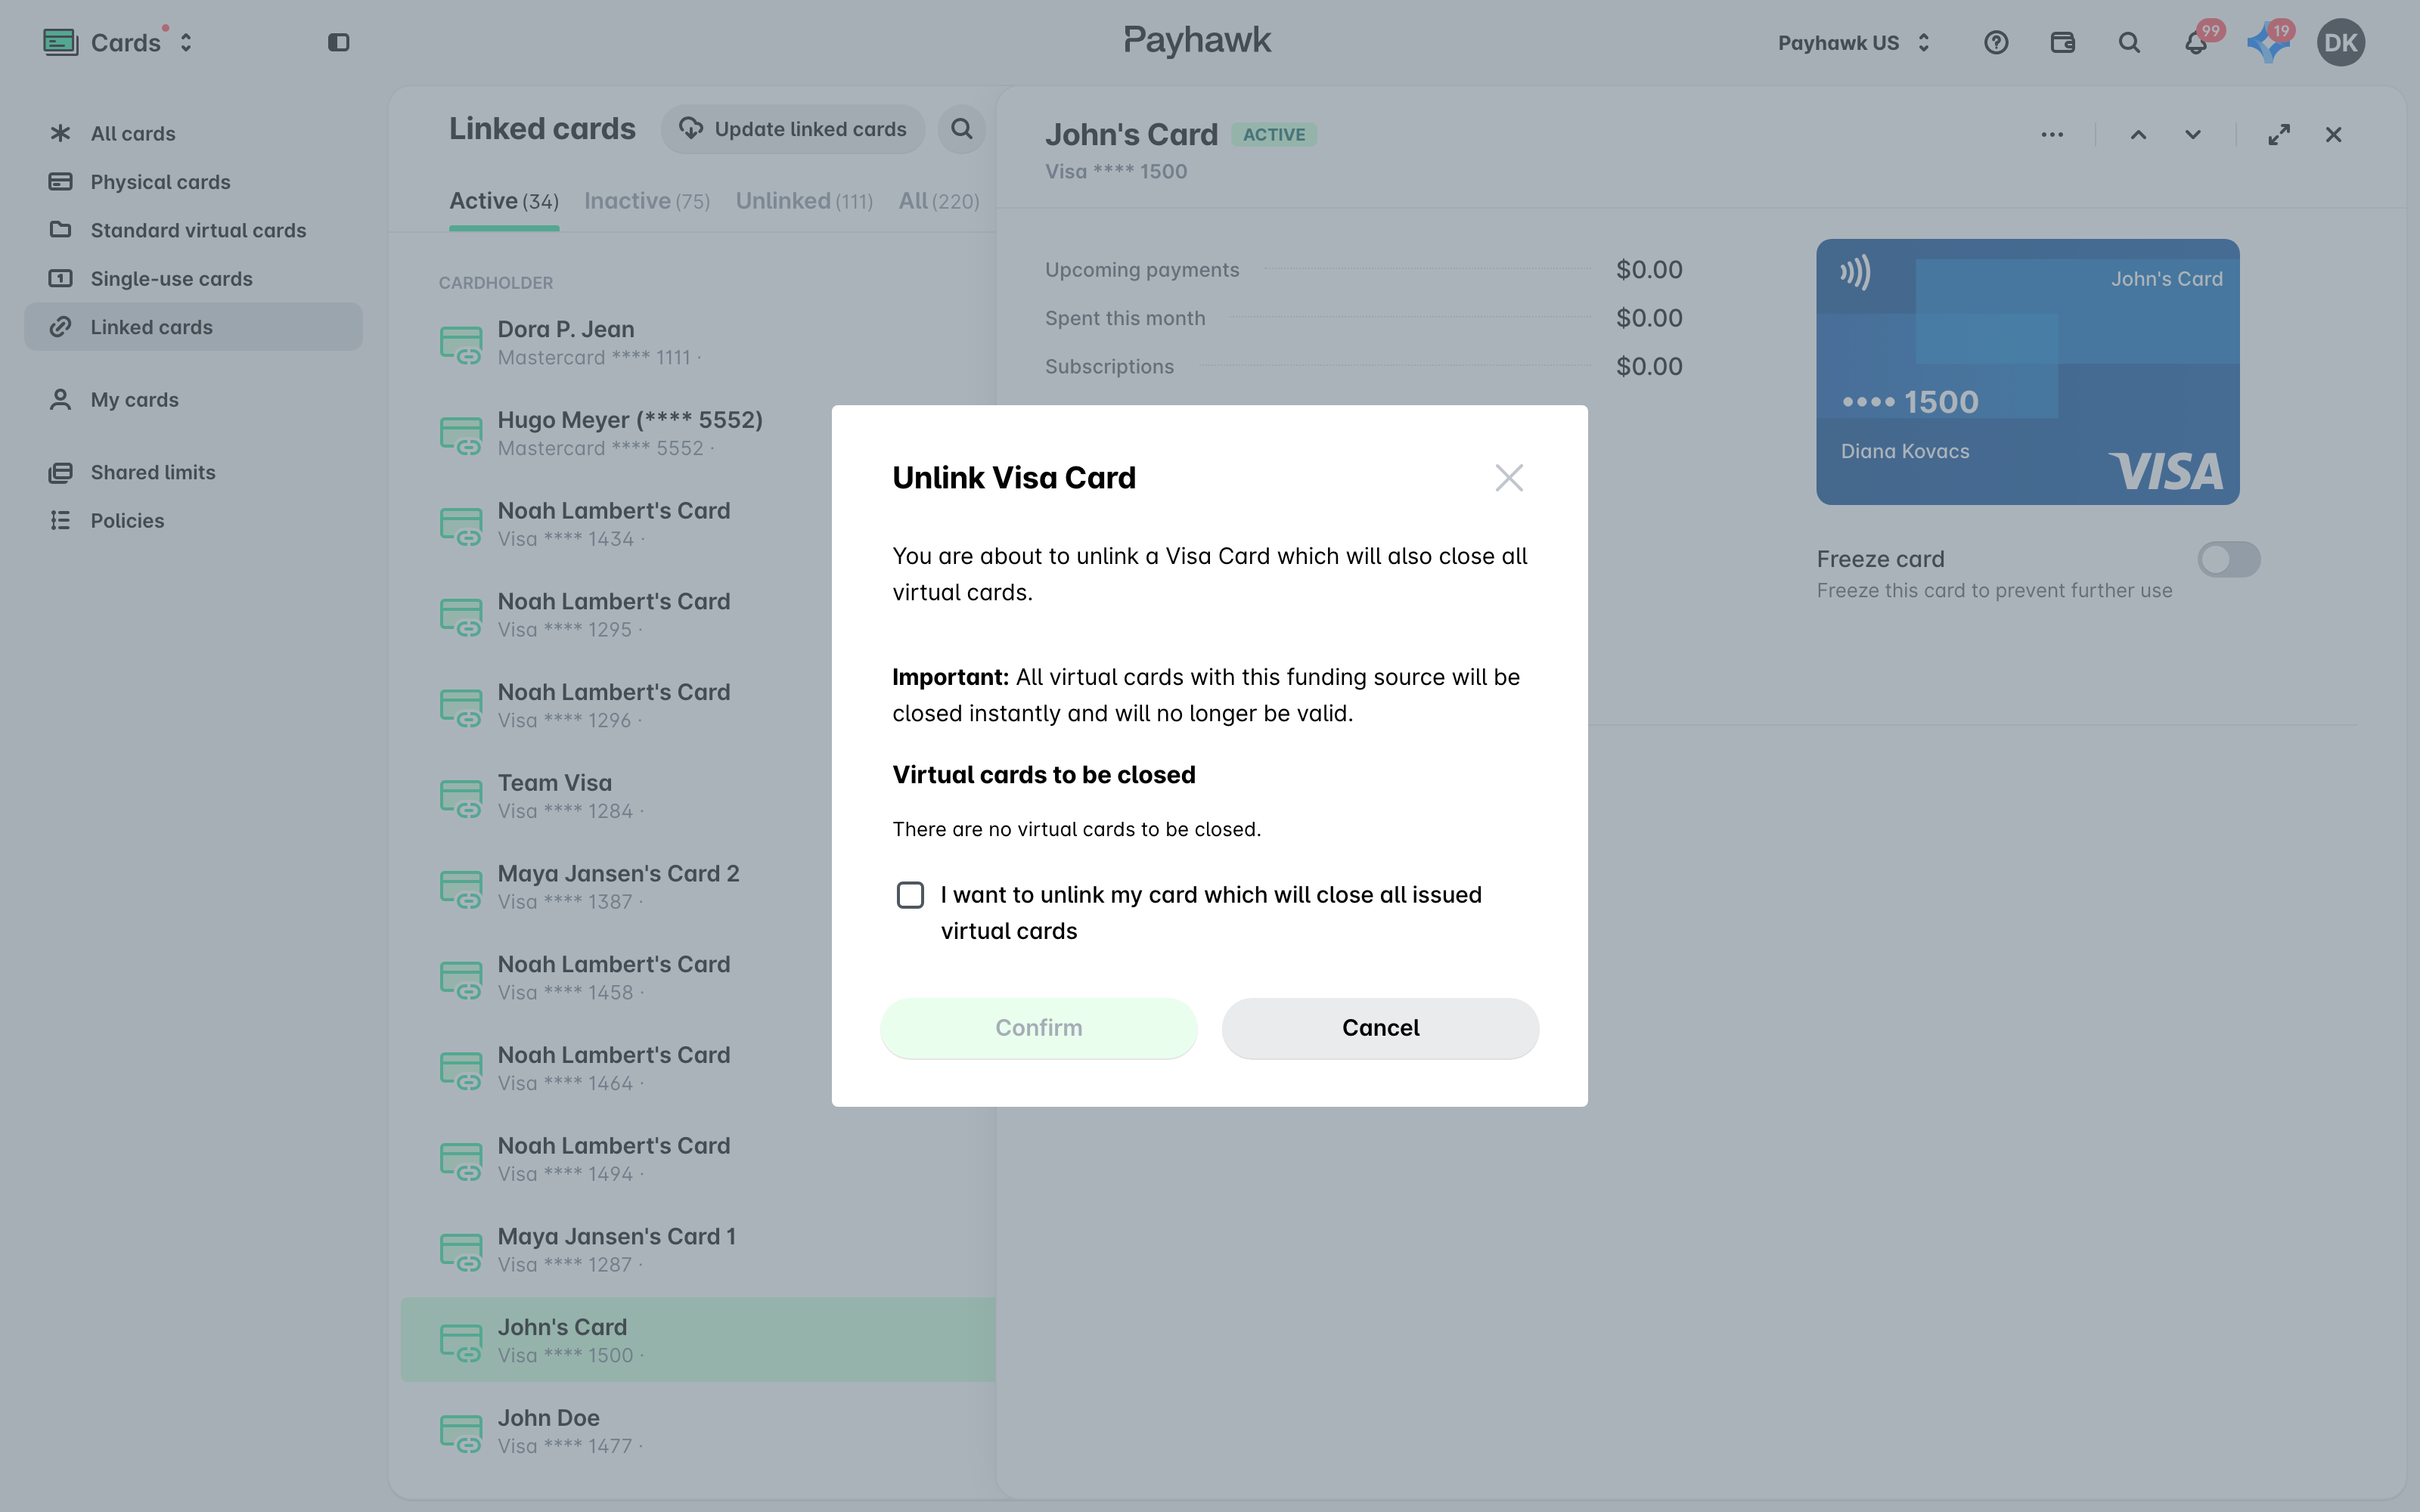Close the Unlink Visa Card dialog
The width and height of the screenshot is (2420, 1512).
1509,478
